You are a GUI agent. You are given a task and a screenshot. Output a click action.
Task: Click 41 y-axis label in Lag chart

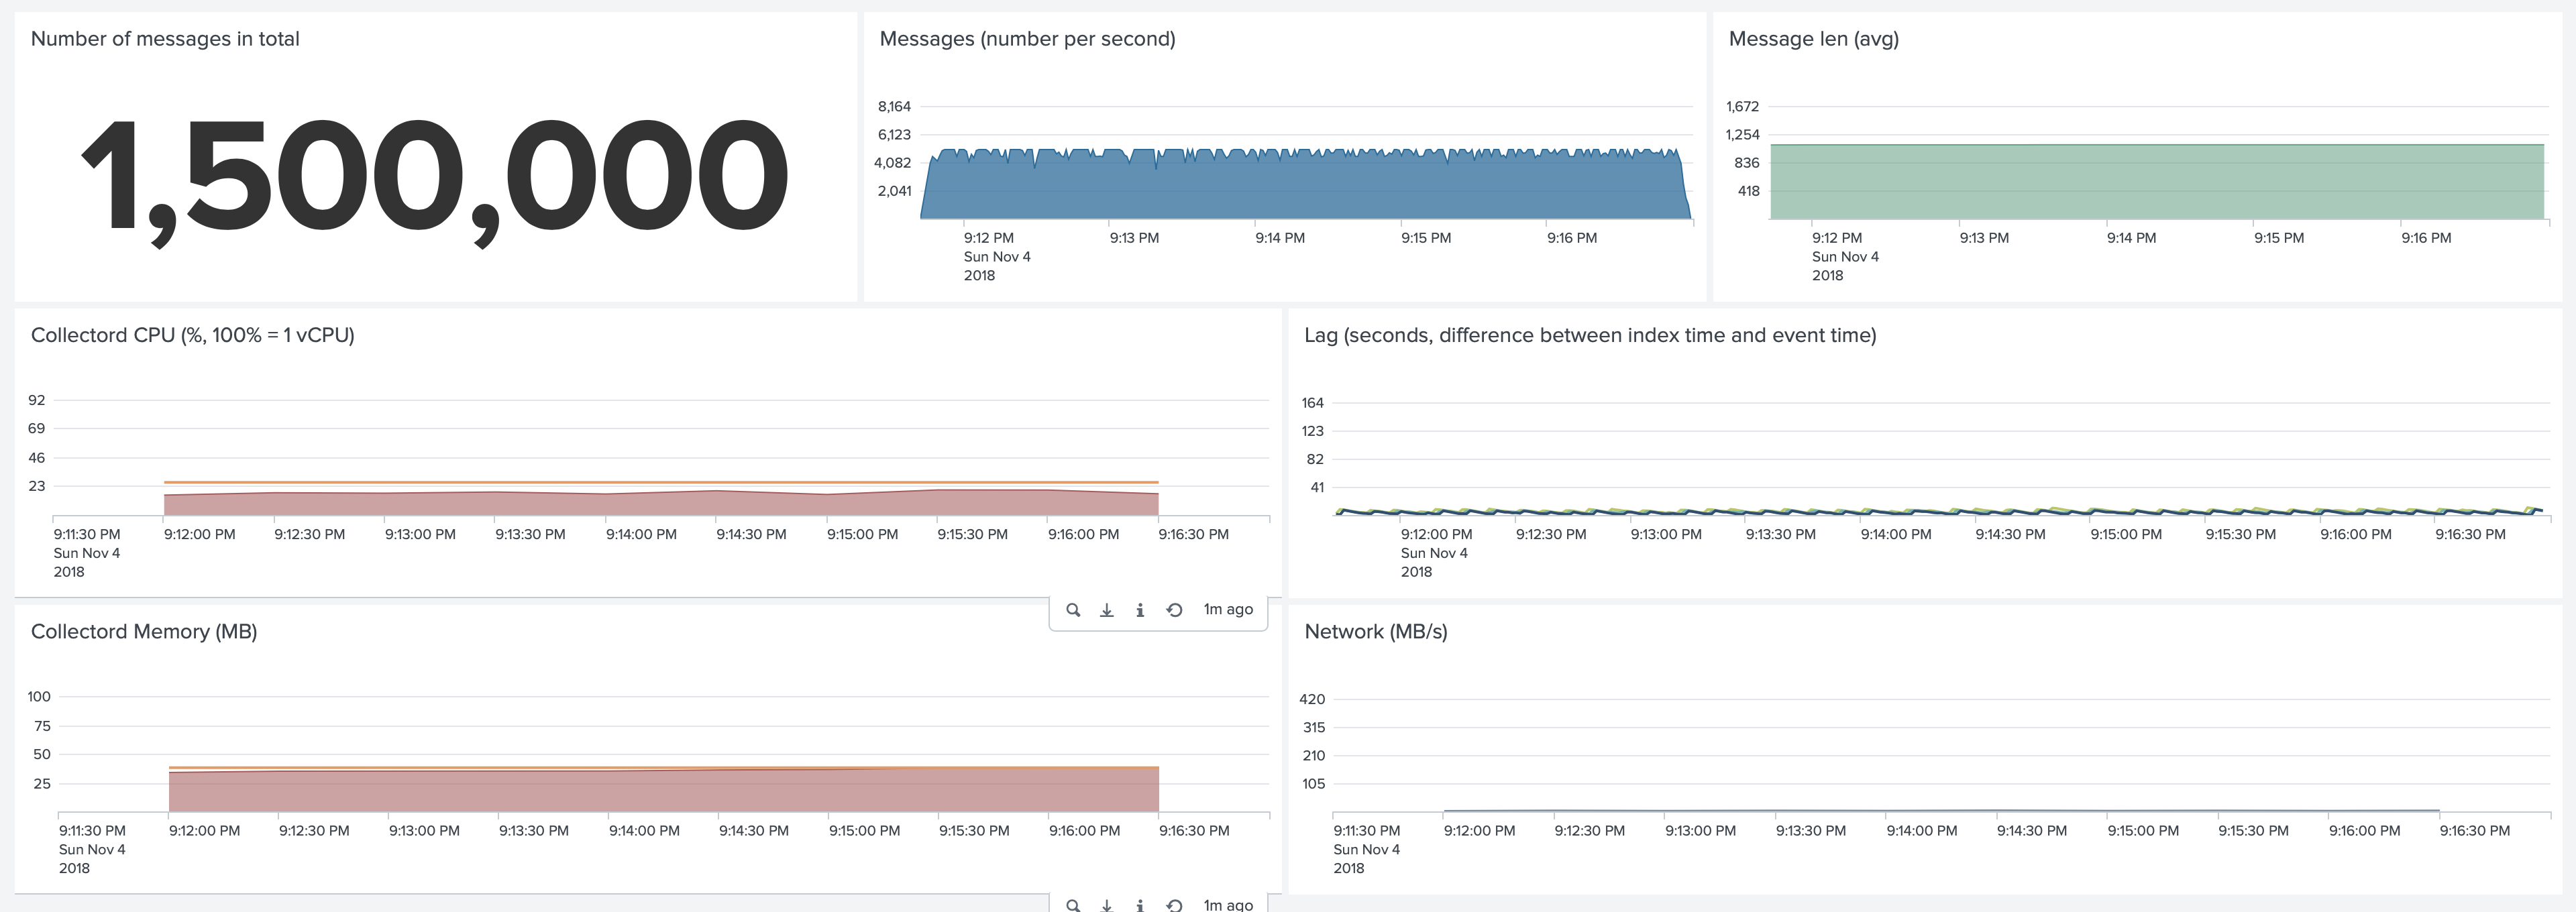pos(1317,487)
